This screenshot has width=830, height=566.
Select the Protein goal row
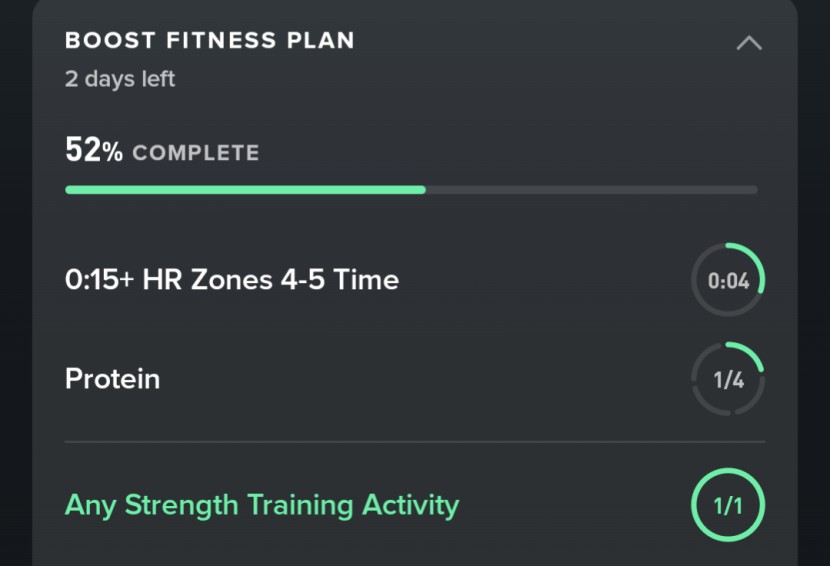112,379
